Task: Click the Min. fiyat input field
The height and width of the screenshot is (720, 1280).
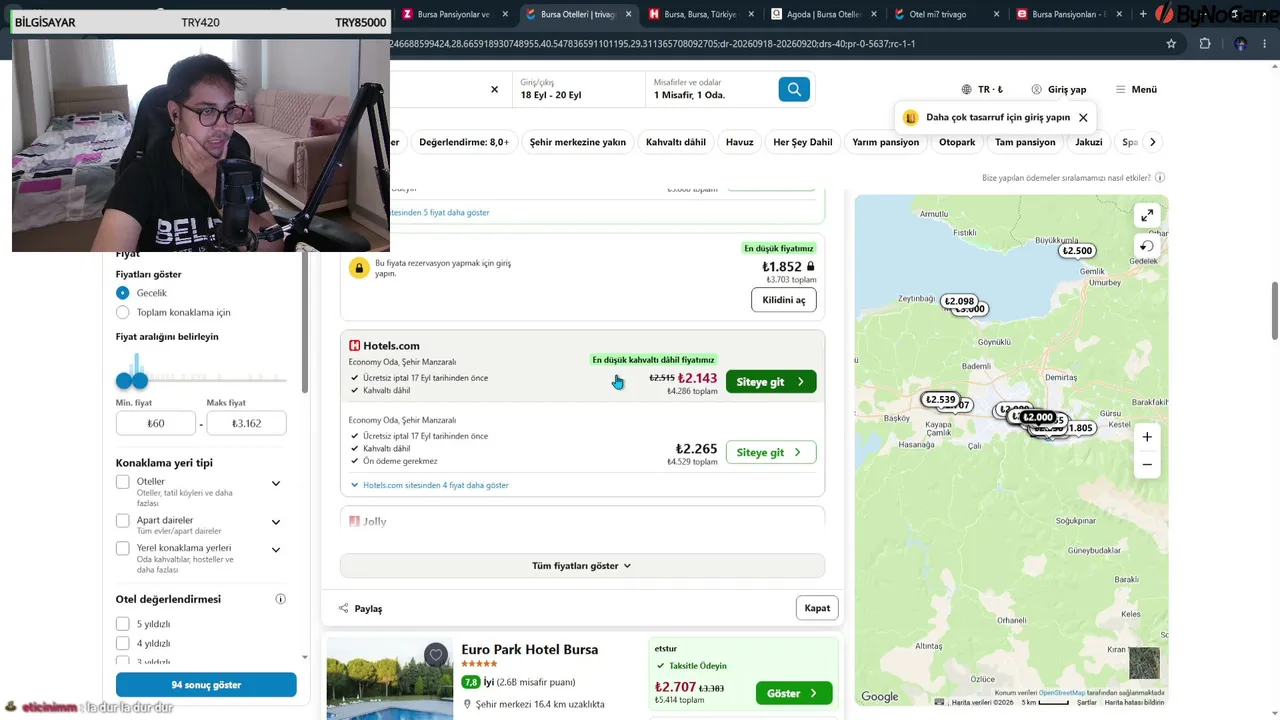Action: pyautogui.click(x=155, y=423)
